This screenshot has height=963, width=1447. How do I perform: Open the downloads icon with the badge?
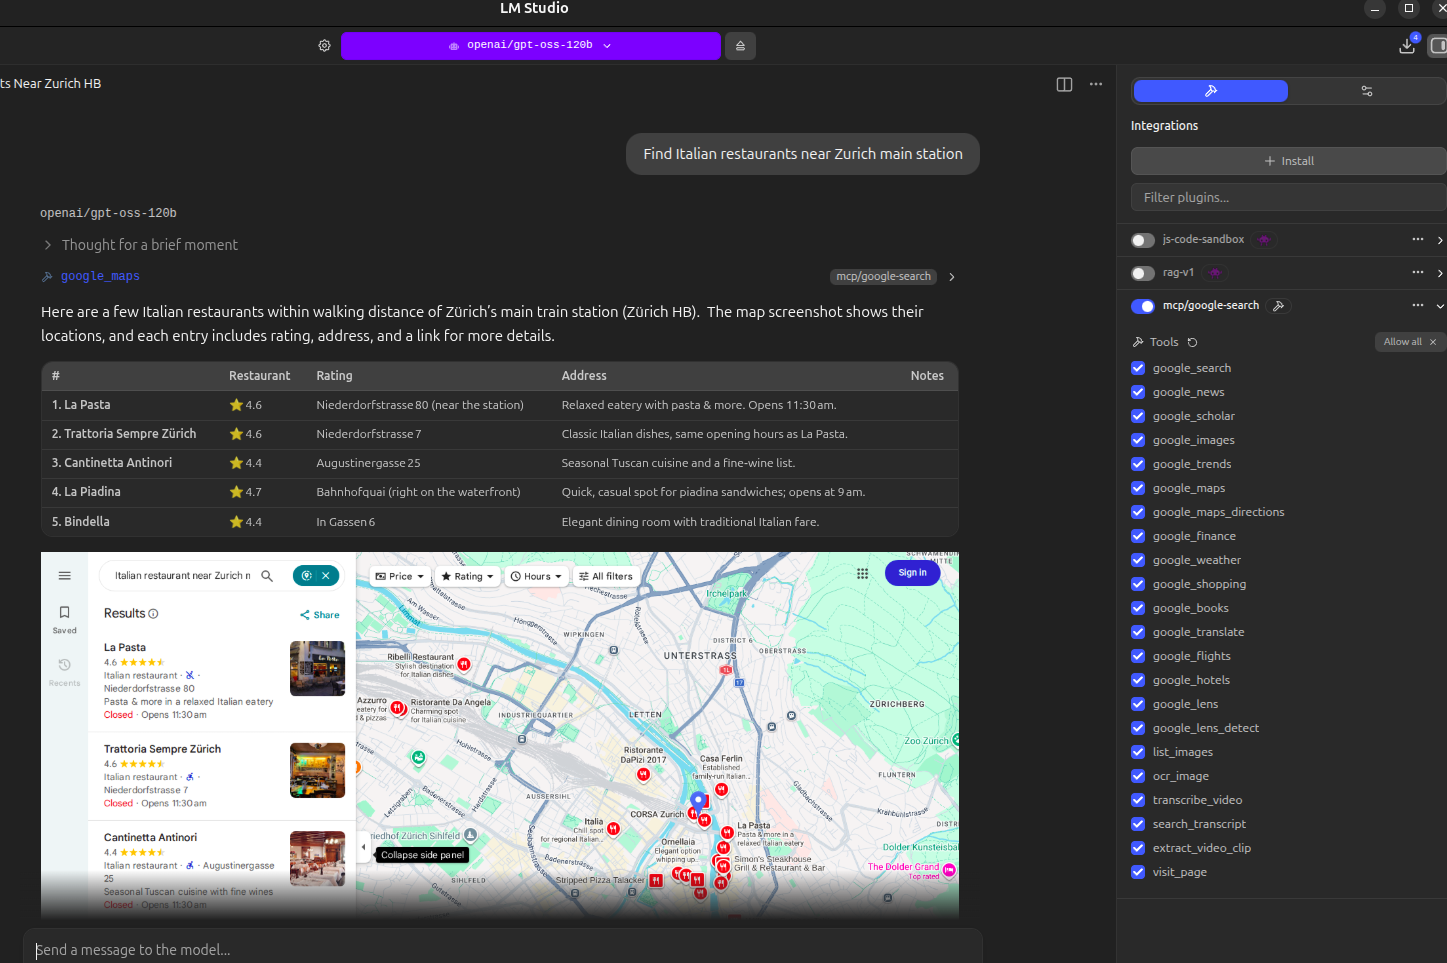[x=1406, y=46]
